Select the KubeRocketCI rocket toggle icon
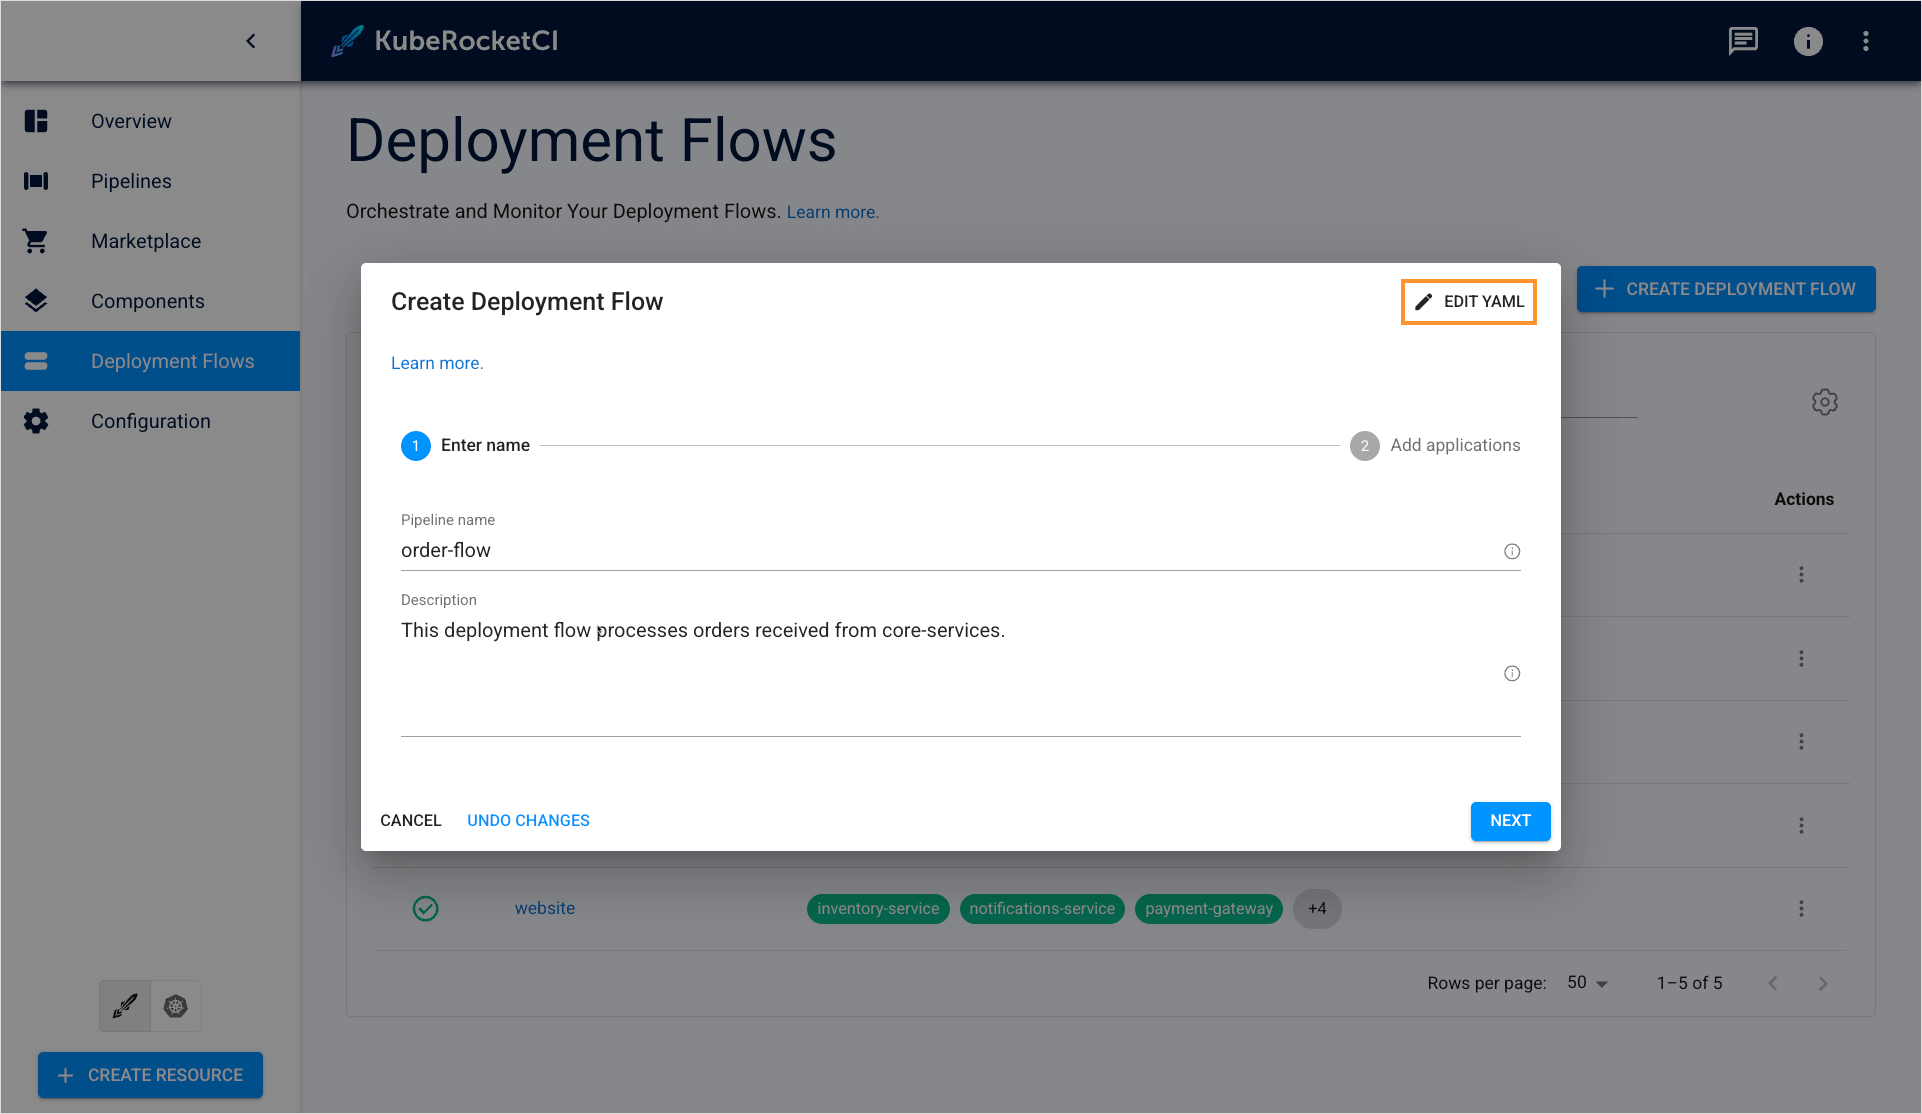 coord(125,1006)
